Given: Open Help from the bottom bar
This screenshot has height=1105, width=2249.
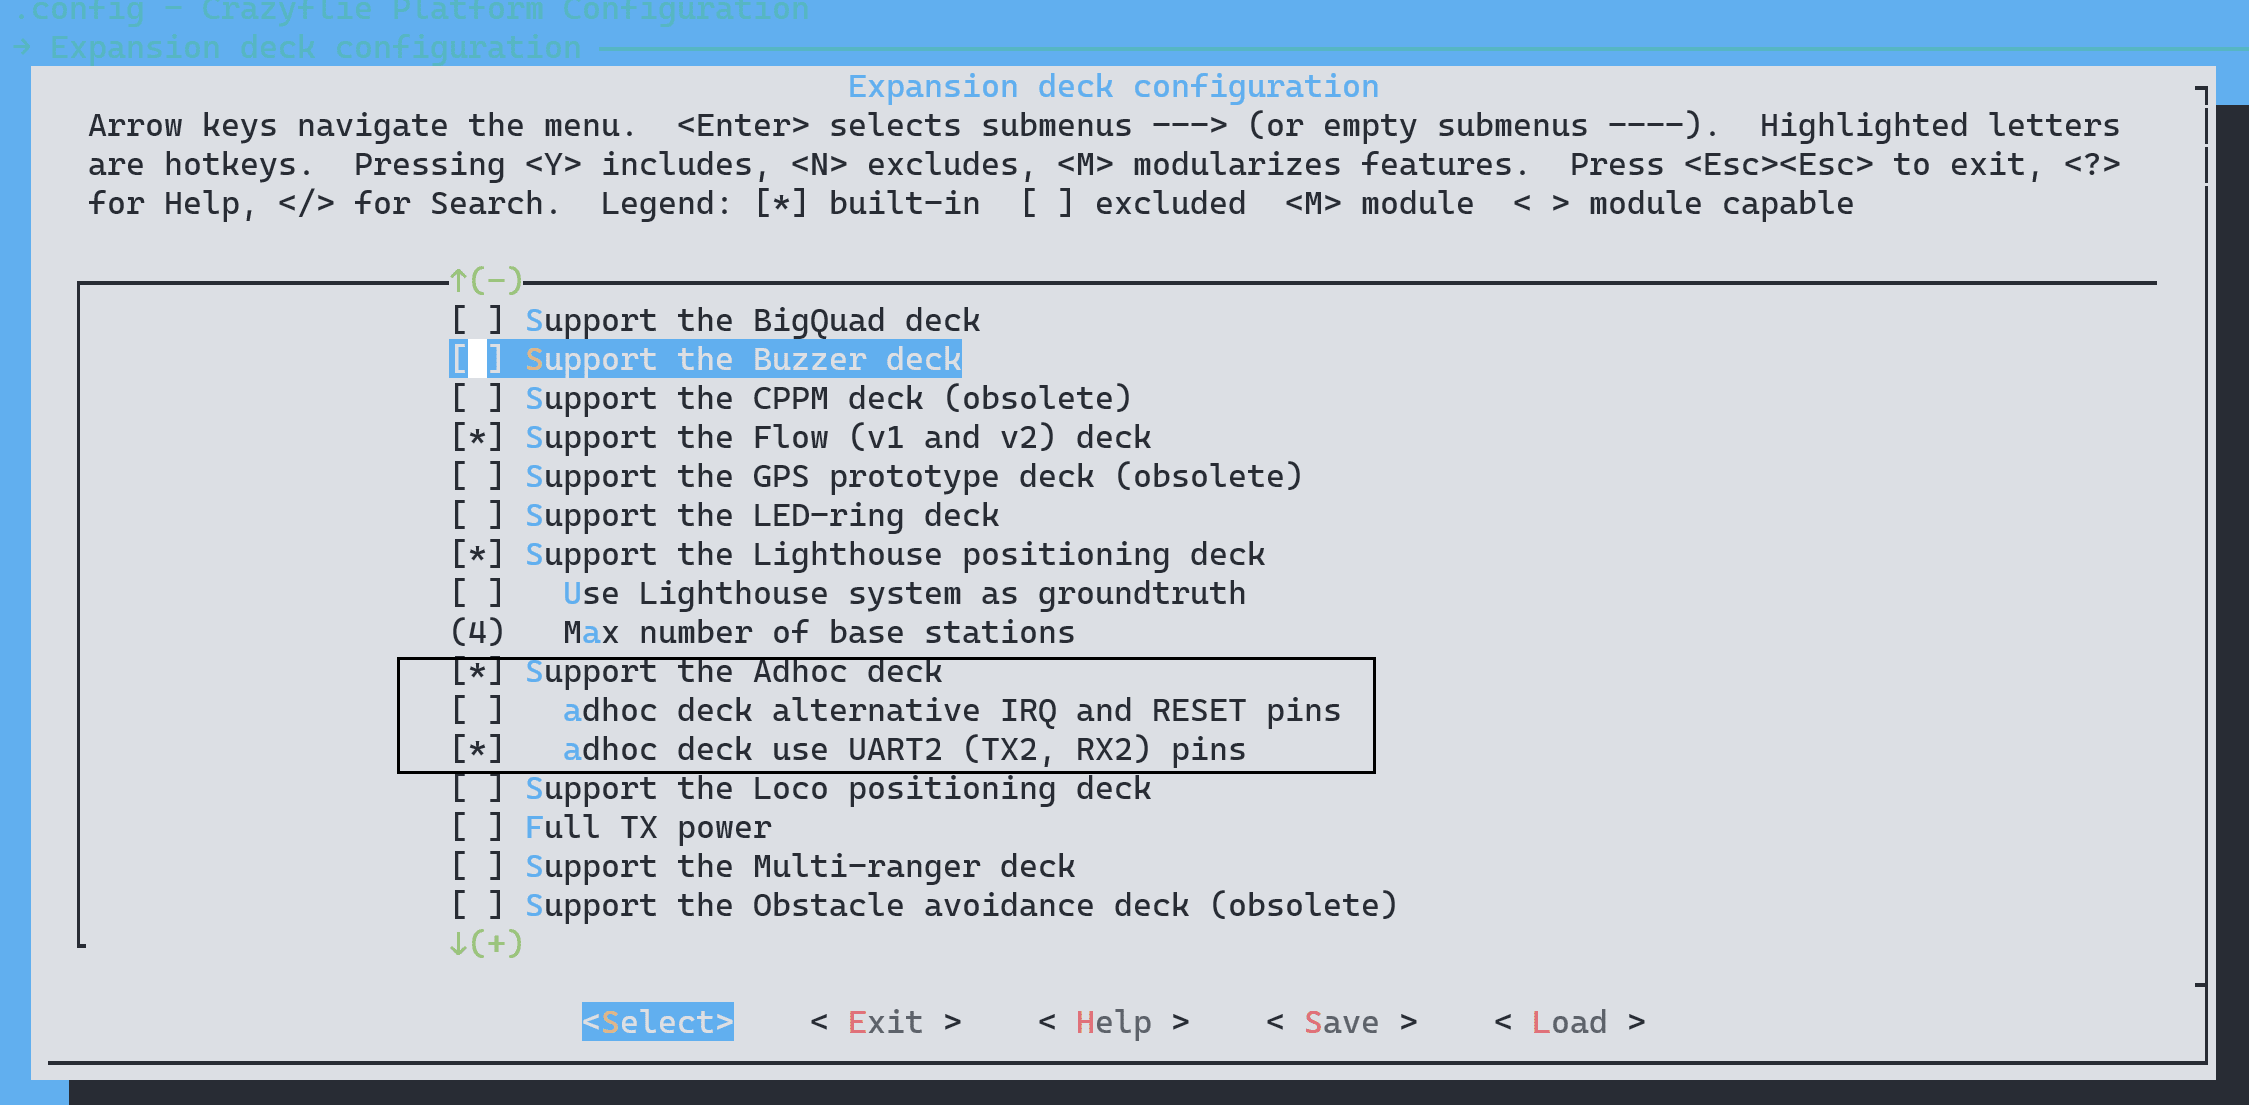Looking at the screenshot, I should coord(1114,1022).
